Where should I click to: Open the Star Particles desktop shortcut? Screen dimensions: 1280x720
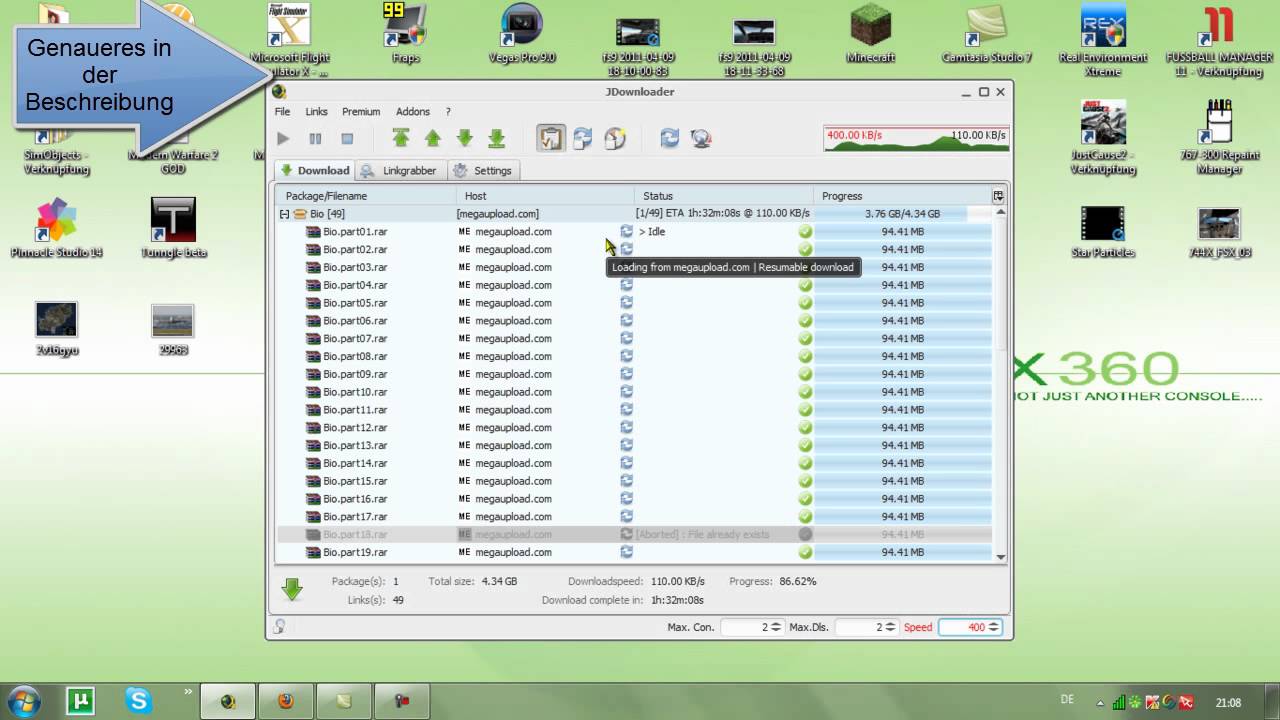tap(1103, 232)
